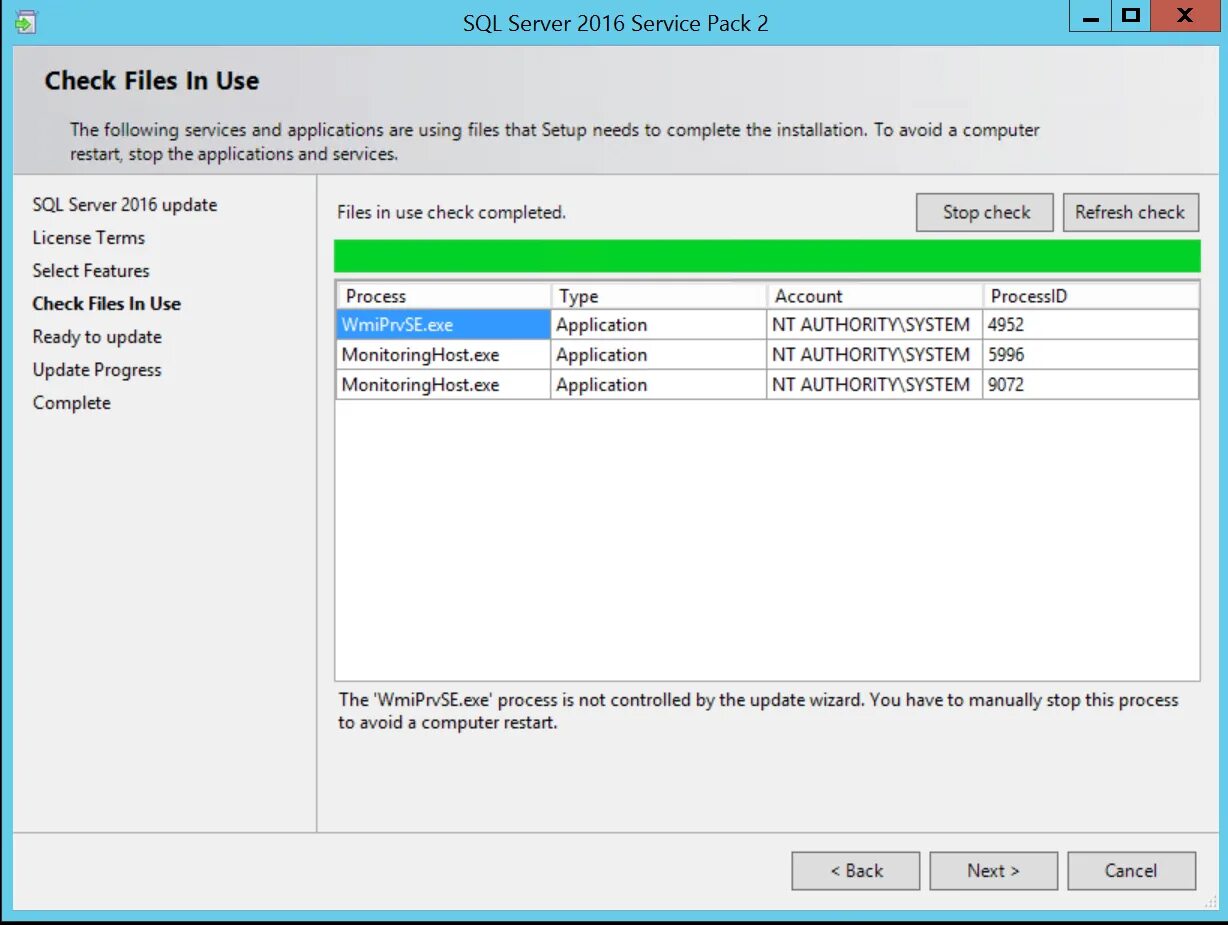Sort by the Process column header
Viewport: 1228px width, 925px height.
tap(444, 296)
